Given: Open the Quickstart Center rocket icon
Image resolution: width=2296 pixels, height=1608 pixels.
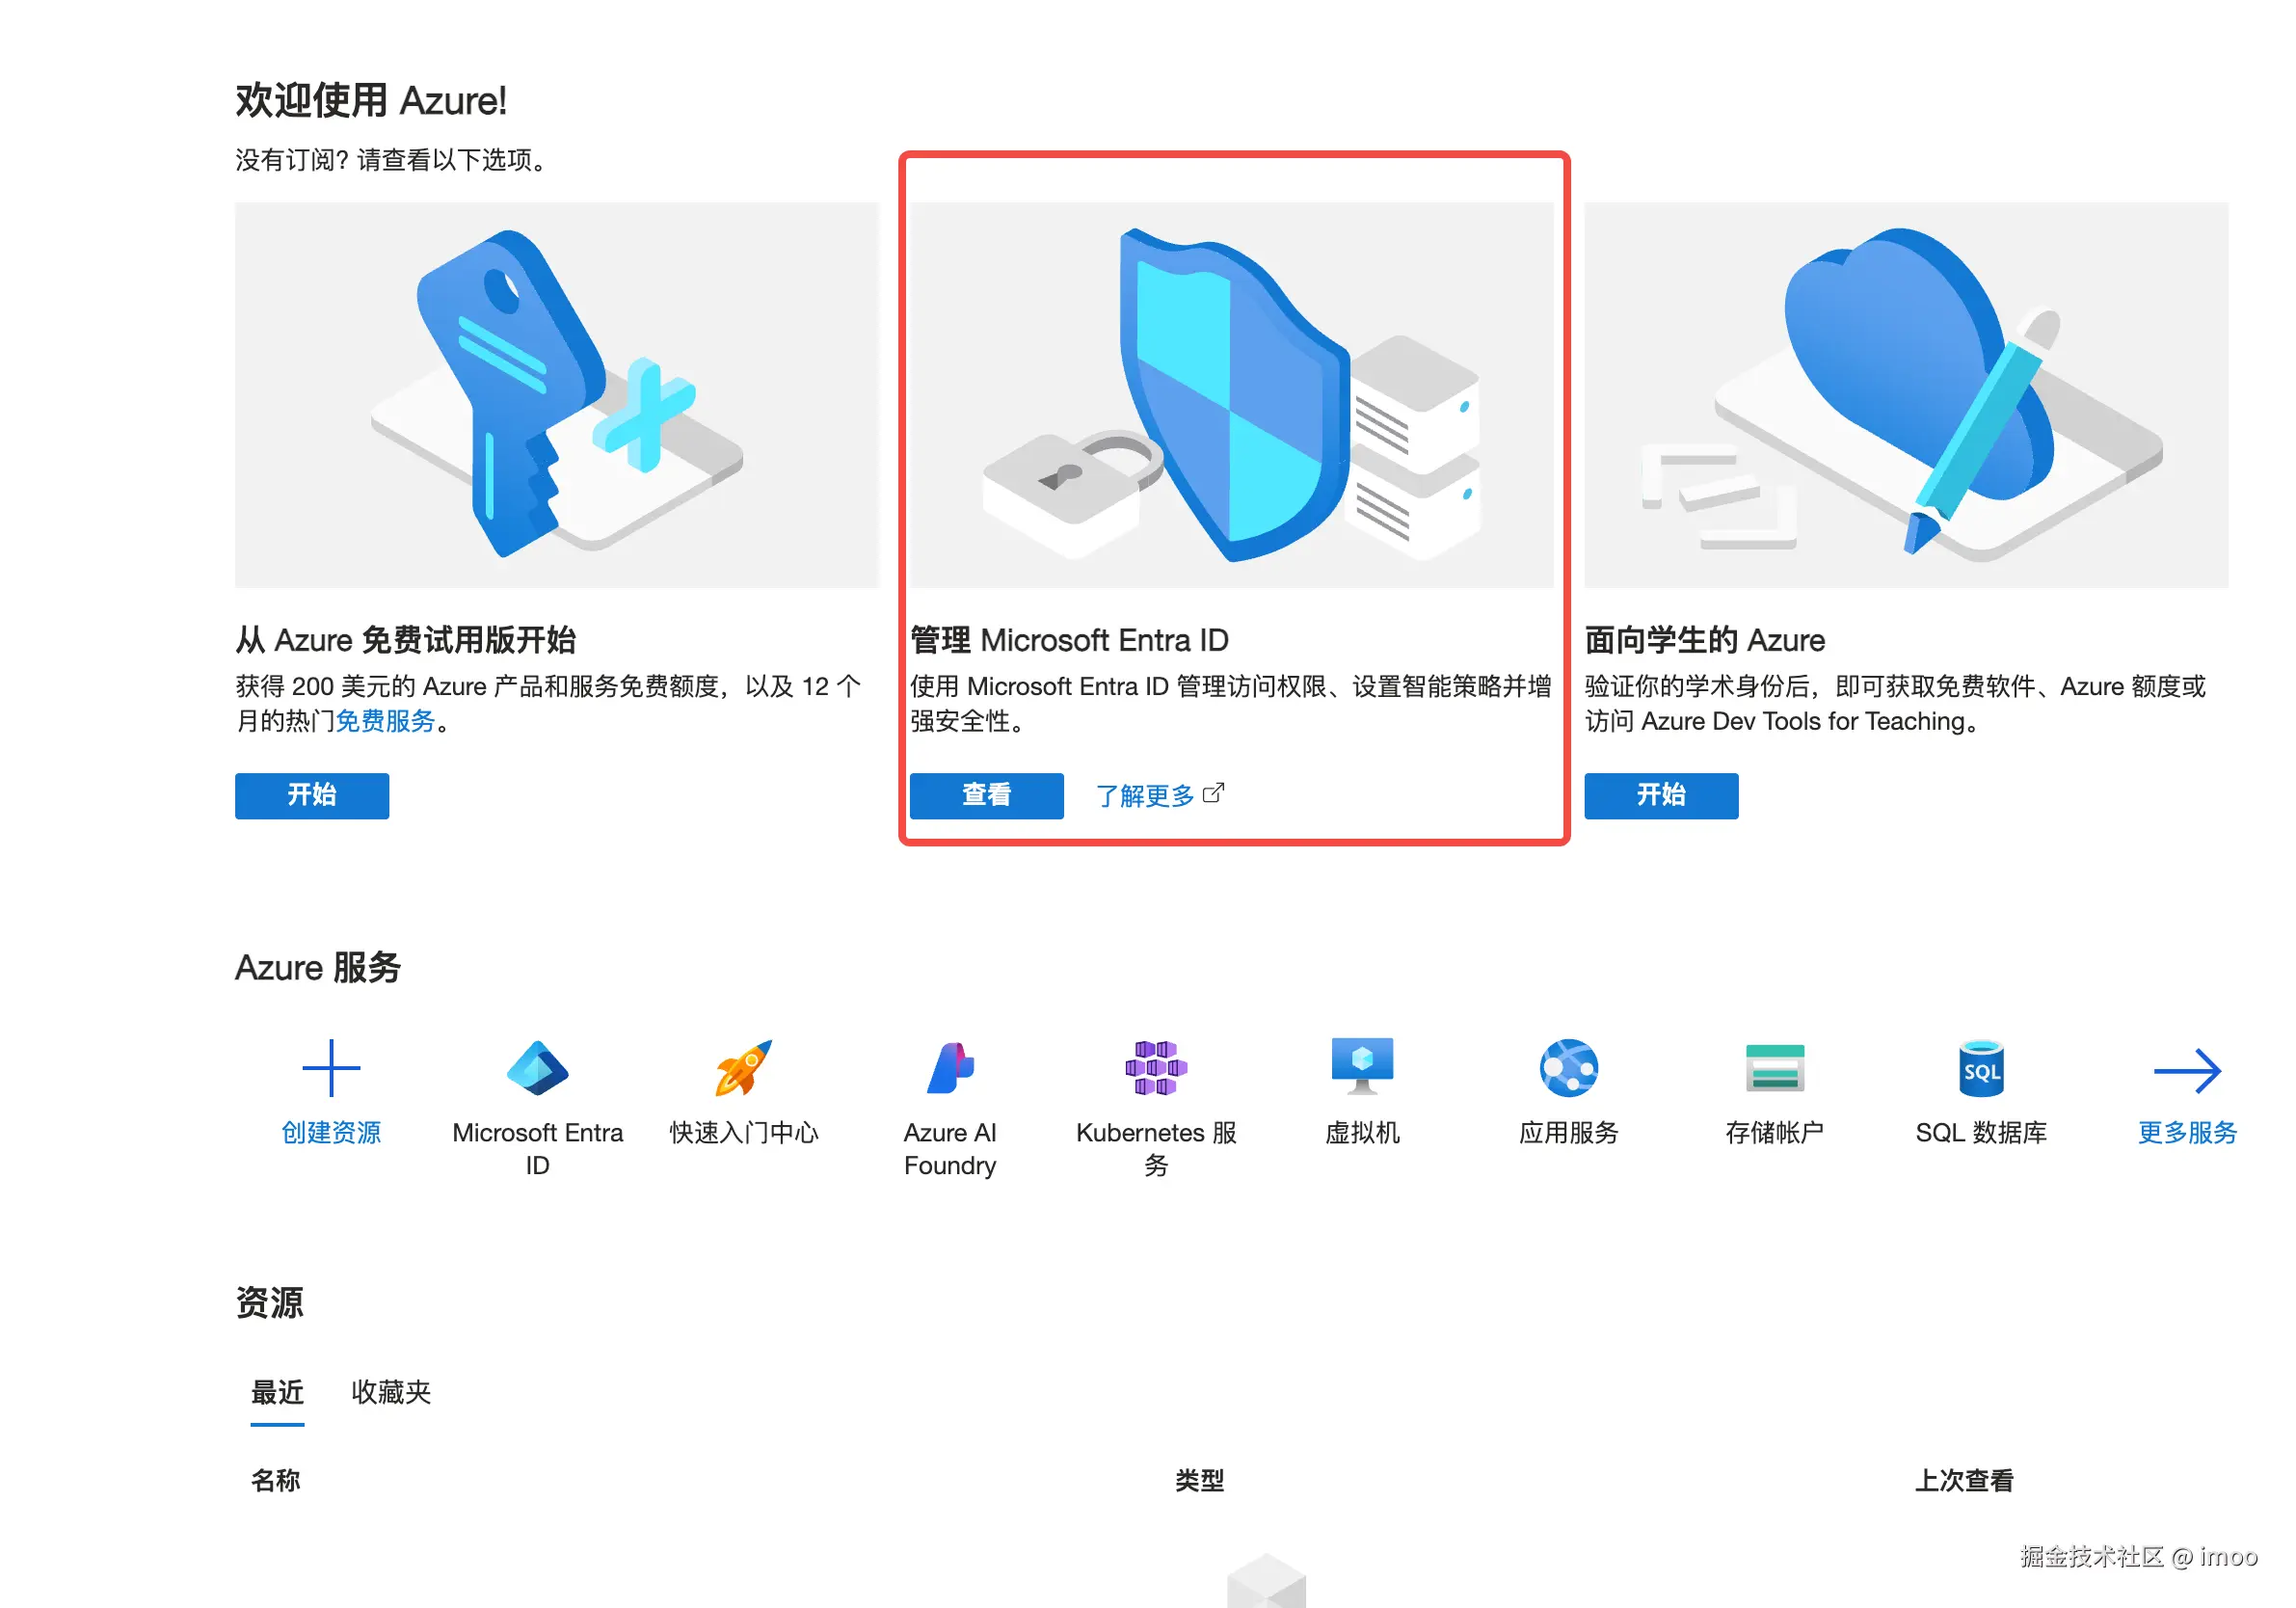Looking at the screenshot, I should (743, 1068).
